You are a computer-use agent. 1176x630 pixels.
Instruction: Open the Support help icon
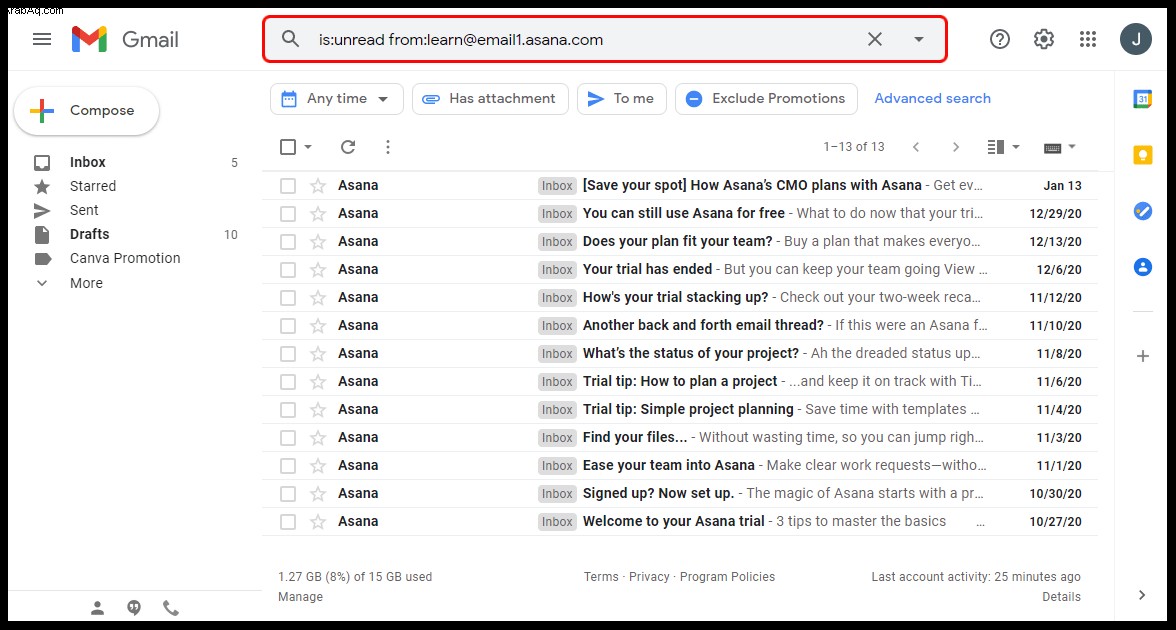[x=1000, y=39]
